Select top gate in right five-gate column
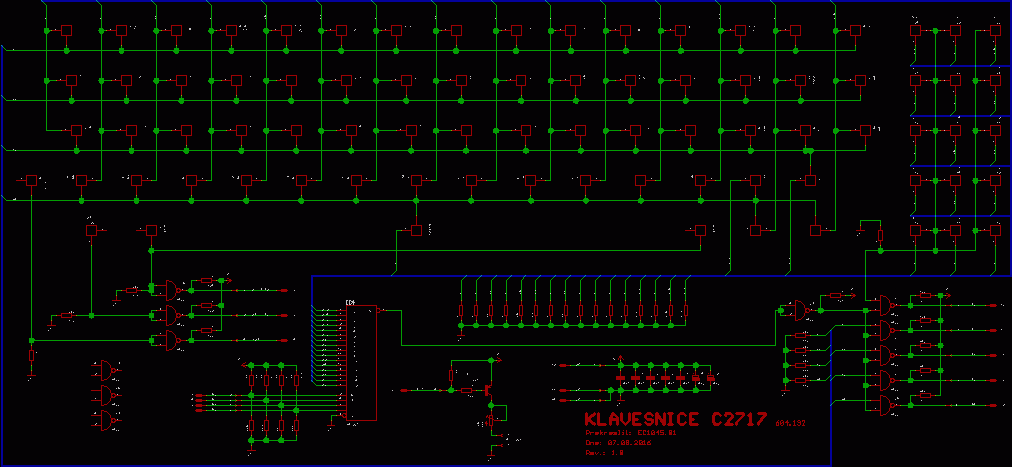 click(885, 303)
